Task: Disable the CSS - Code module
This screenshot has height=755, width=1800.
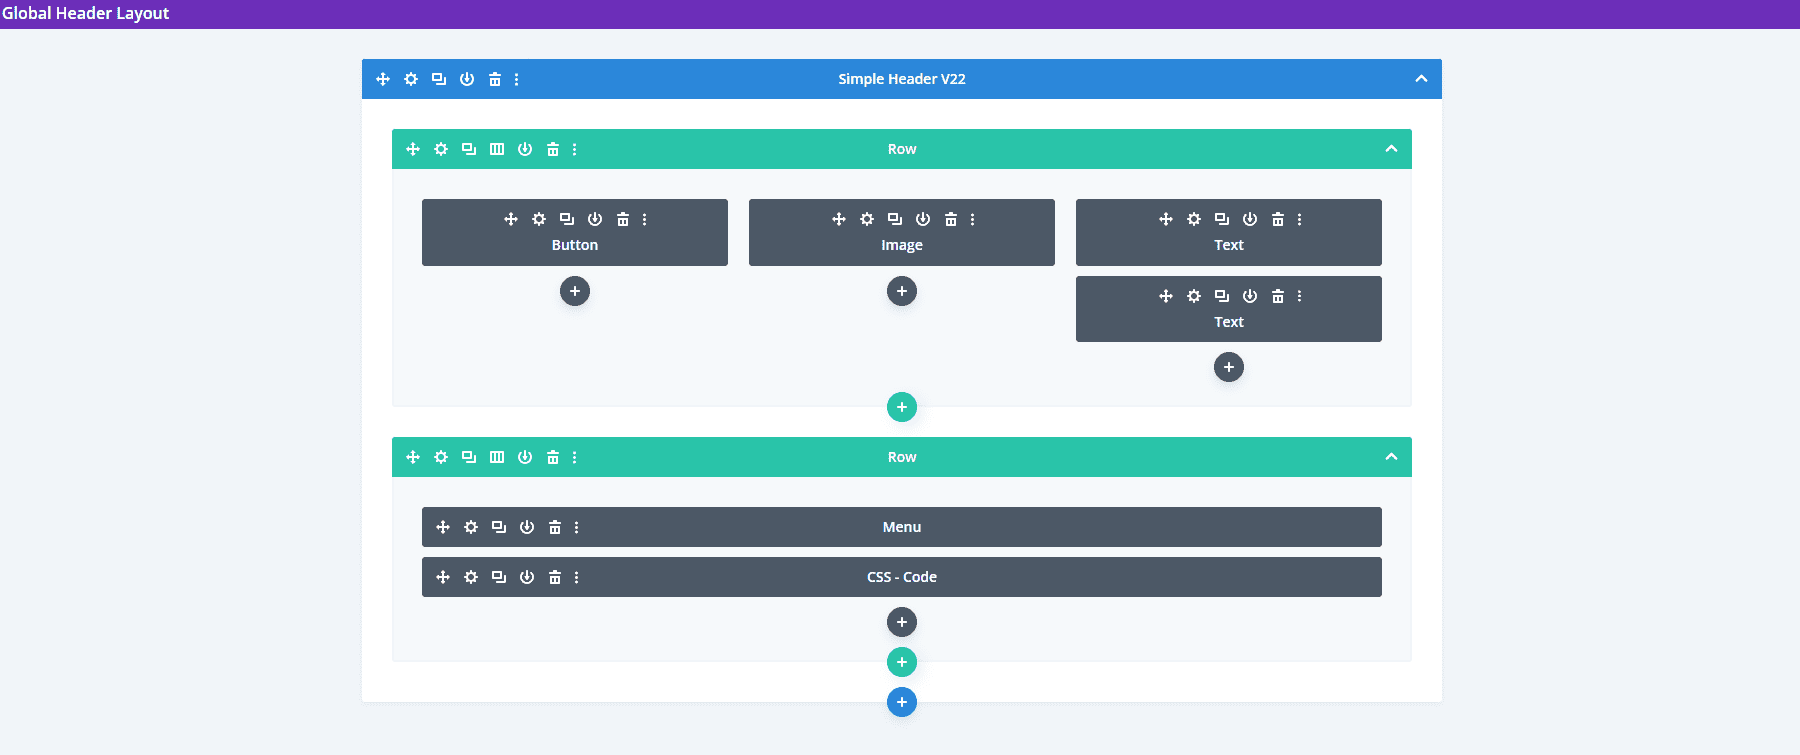Action: [527, 577]
